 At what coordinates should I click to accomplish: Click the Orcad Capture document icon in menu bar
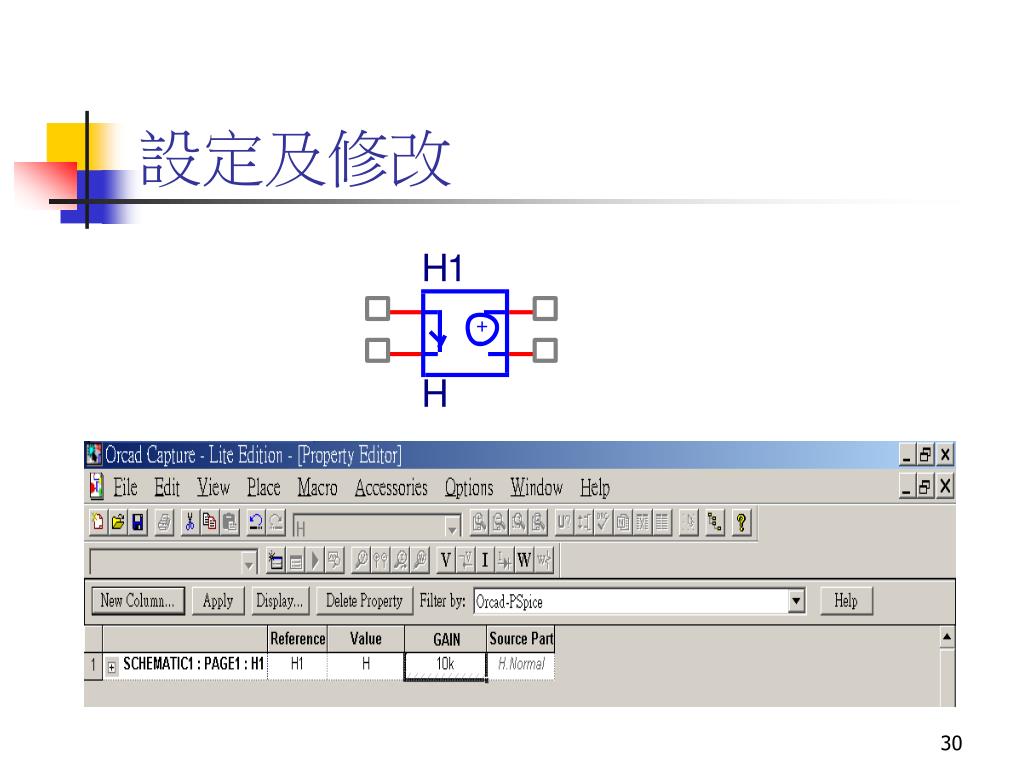[96, 487]
